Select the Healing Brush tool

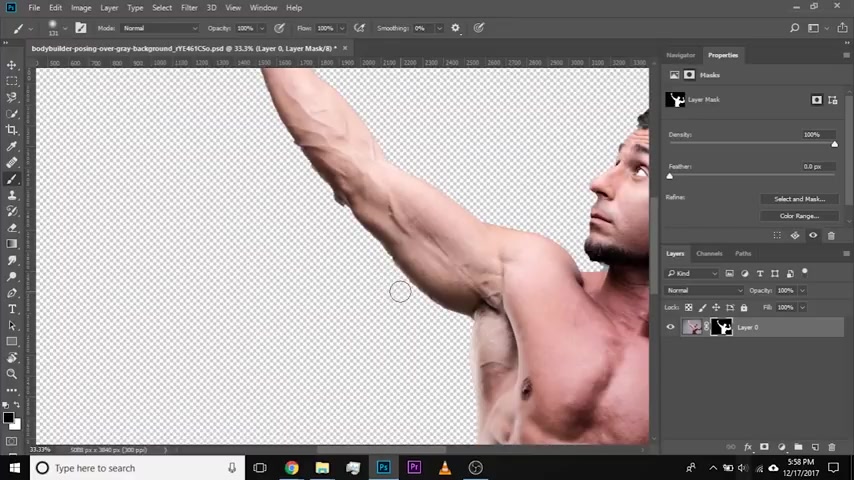coord(11,162)
